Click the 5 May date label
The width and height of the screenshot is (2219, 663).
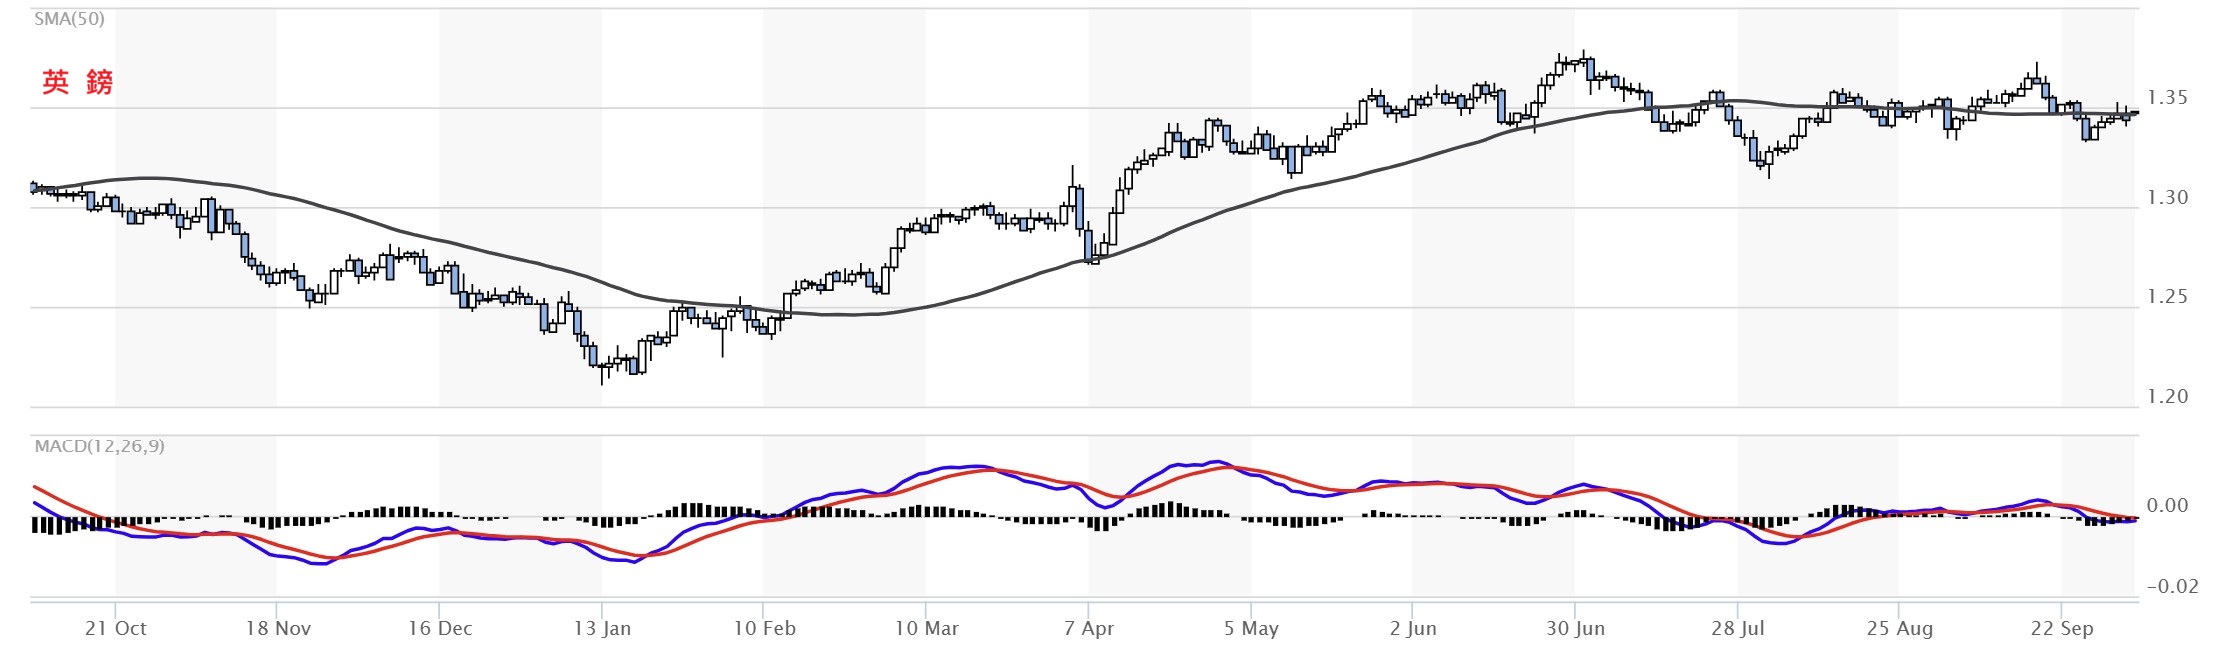pyautogui.click(x=1251, y=629)
